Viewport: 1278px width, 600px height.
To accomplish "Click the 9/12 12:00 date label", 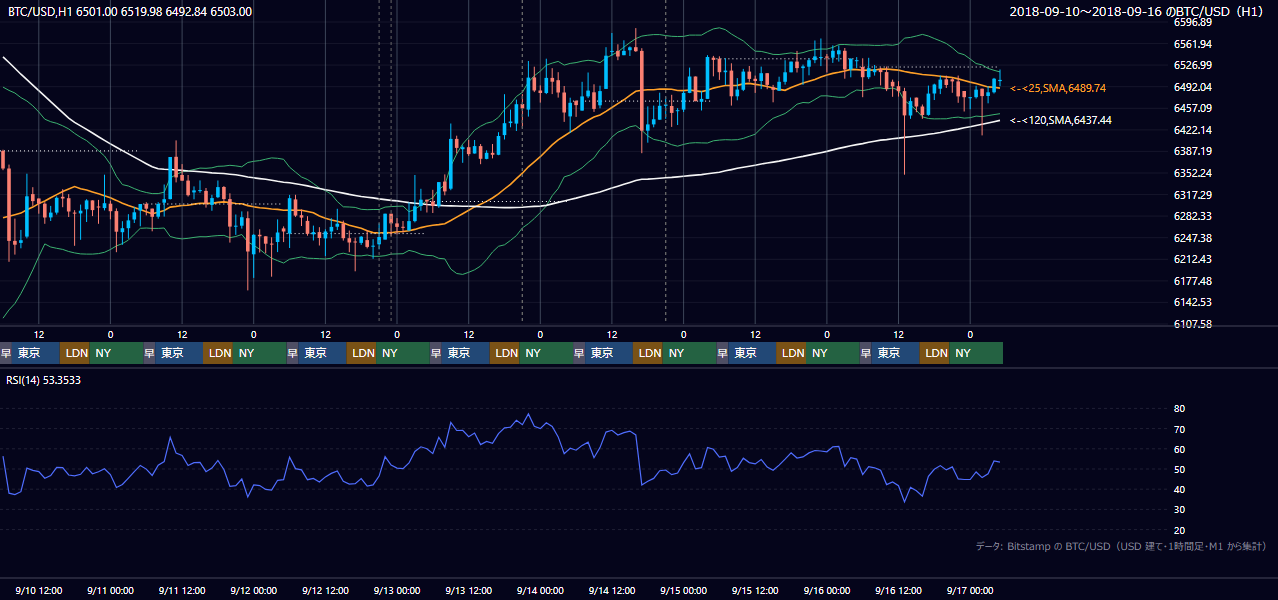I will (x=325, y=590).
